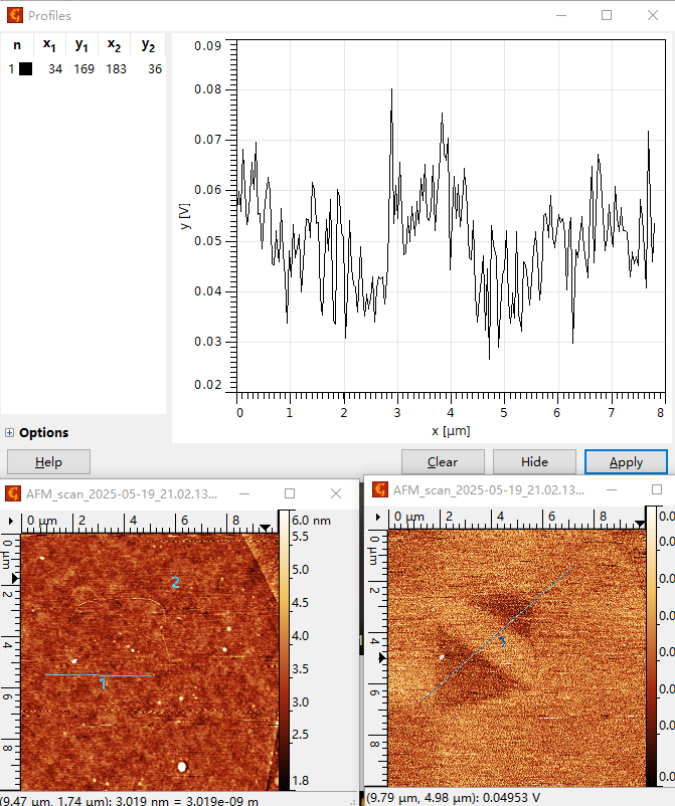675x806 pixels.
Task: Select profile line 1 on the nm-scale image
Action: (x=98, y=676)
